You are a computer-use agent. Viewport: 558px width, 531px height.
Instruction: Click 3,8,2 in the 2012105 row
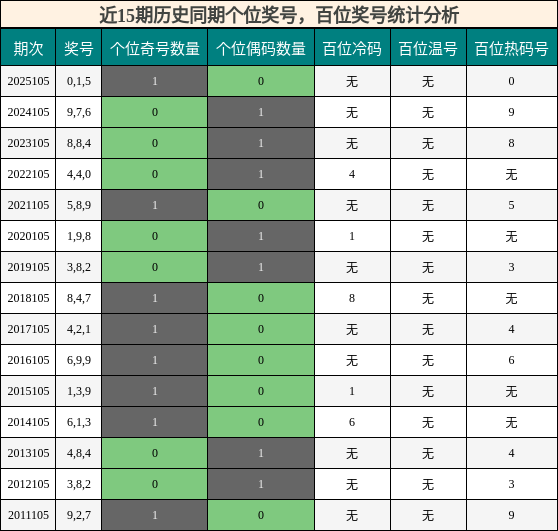[x=79, y=484]
